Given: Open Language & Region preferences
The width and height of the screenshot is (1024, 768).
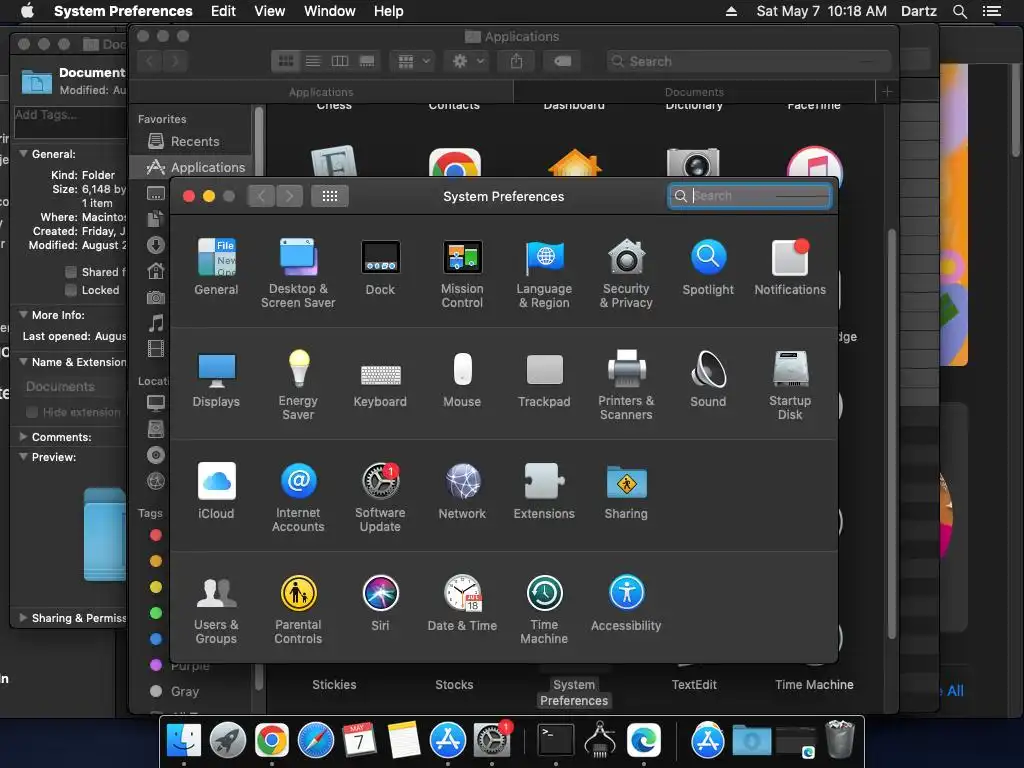Looking at the screenshot, I should point(544,274).
